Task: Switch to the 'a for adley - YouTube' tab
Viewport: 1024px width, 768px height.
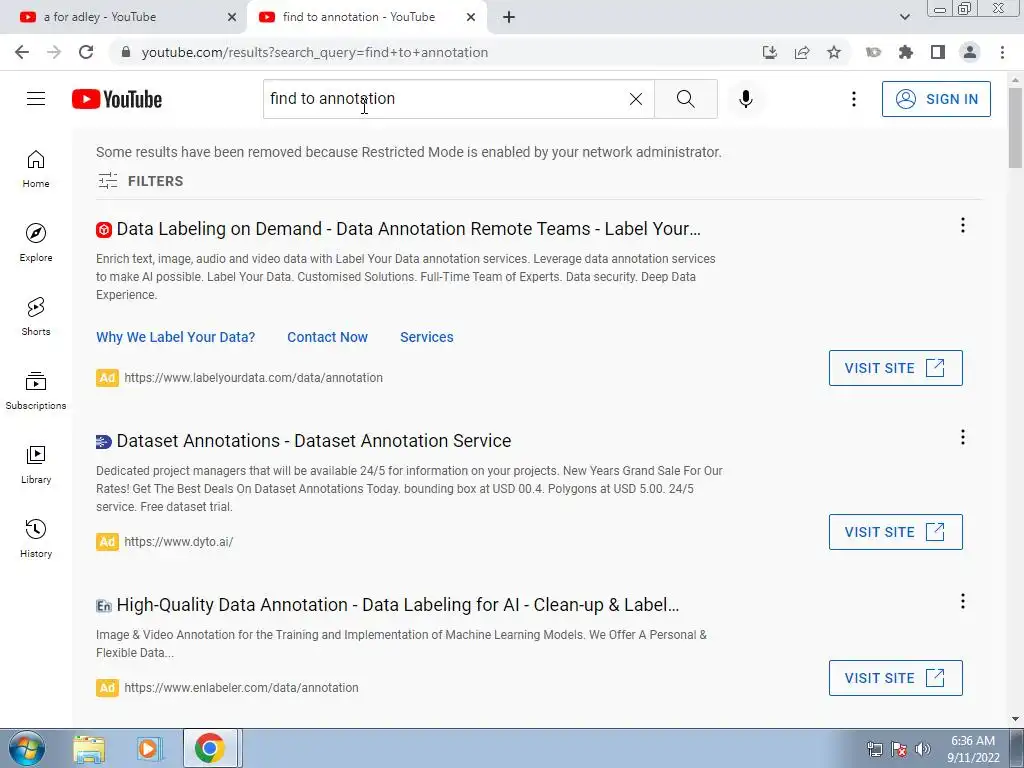Action: 125,17
